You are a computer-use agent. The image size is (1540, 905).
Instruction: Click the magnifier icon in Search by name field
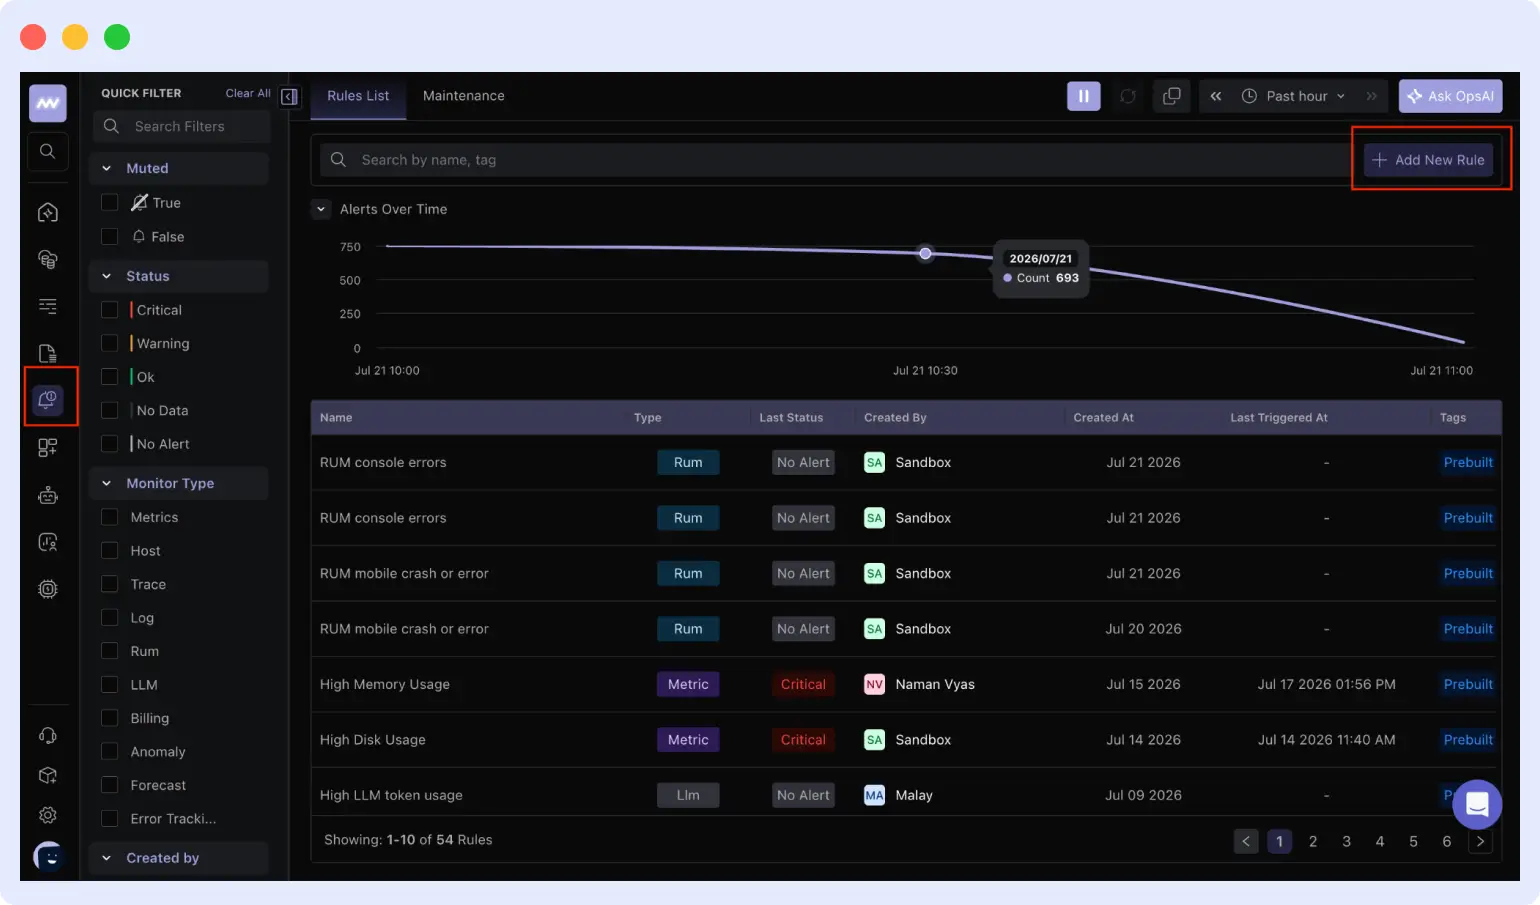(x=338, y=160)
